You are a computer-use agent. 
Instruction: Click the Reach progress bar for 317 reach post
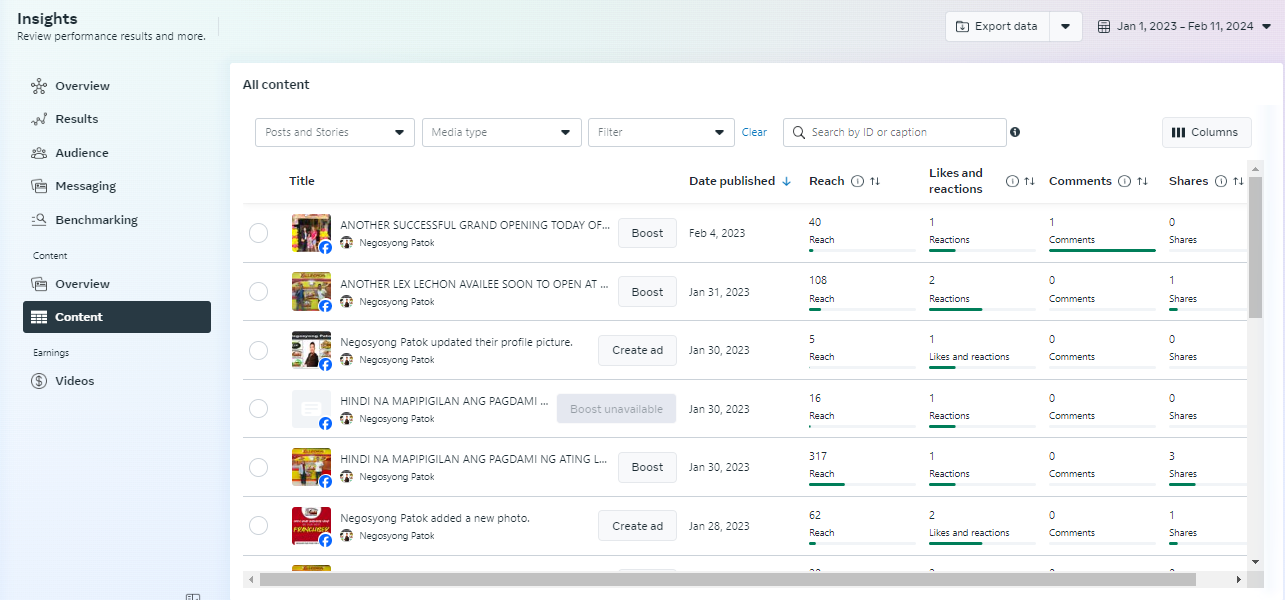[x=862, y=484]
